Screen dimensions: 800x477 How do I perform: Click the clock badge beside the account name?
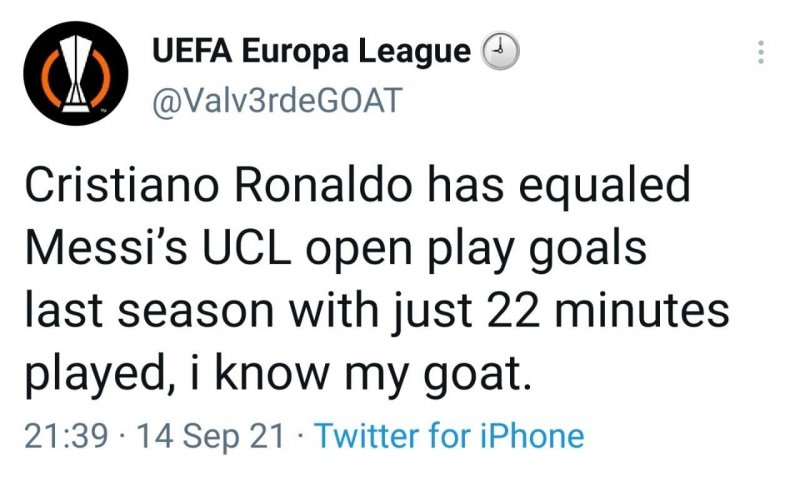pyautogui.click(x=501, y=51)
